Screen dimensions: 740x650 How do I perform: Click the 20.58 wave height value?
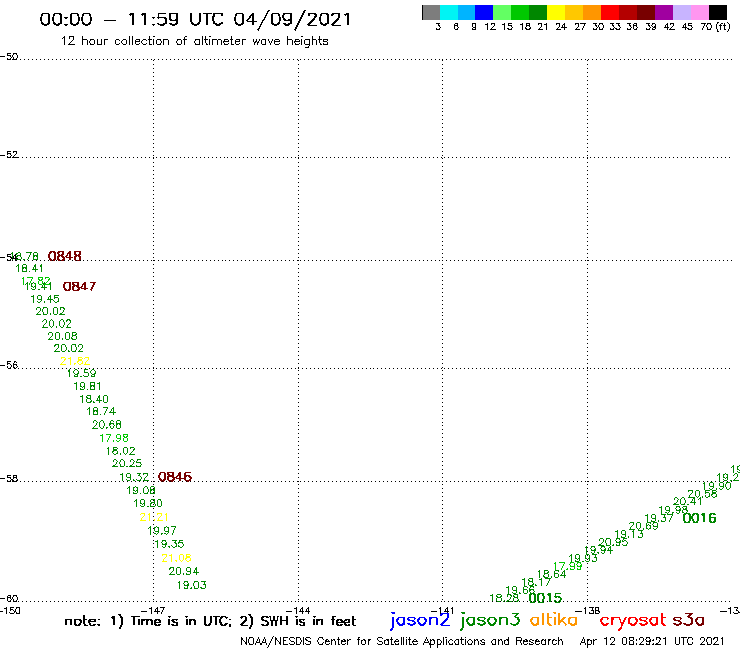point(702,494)
